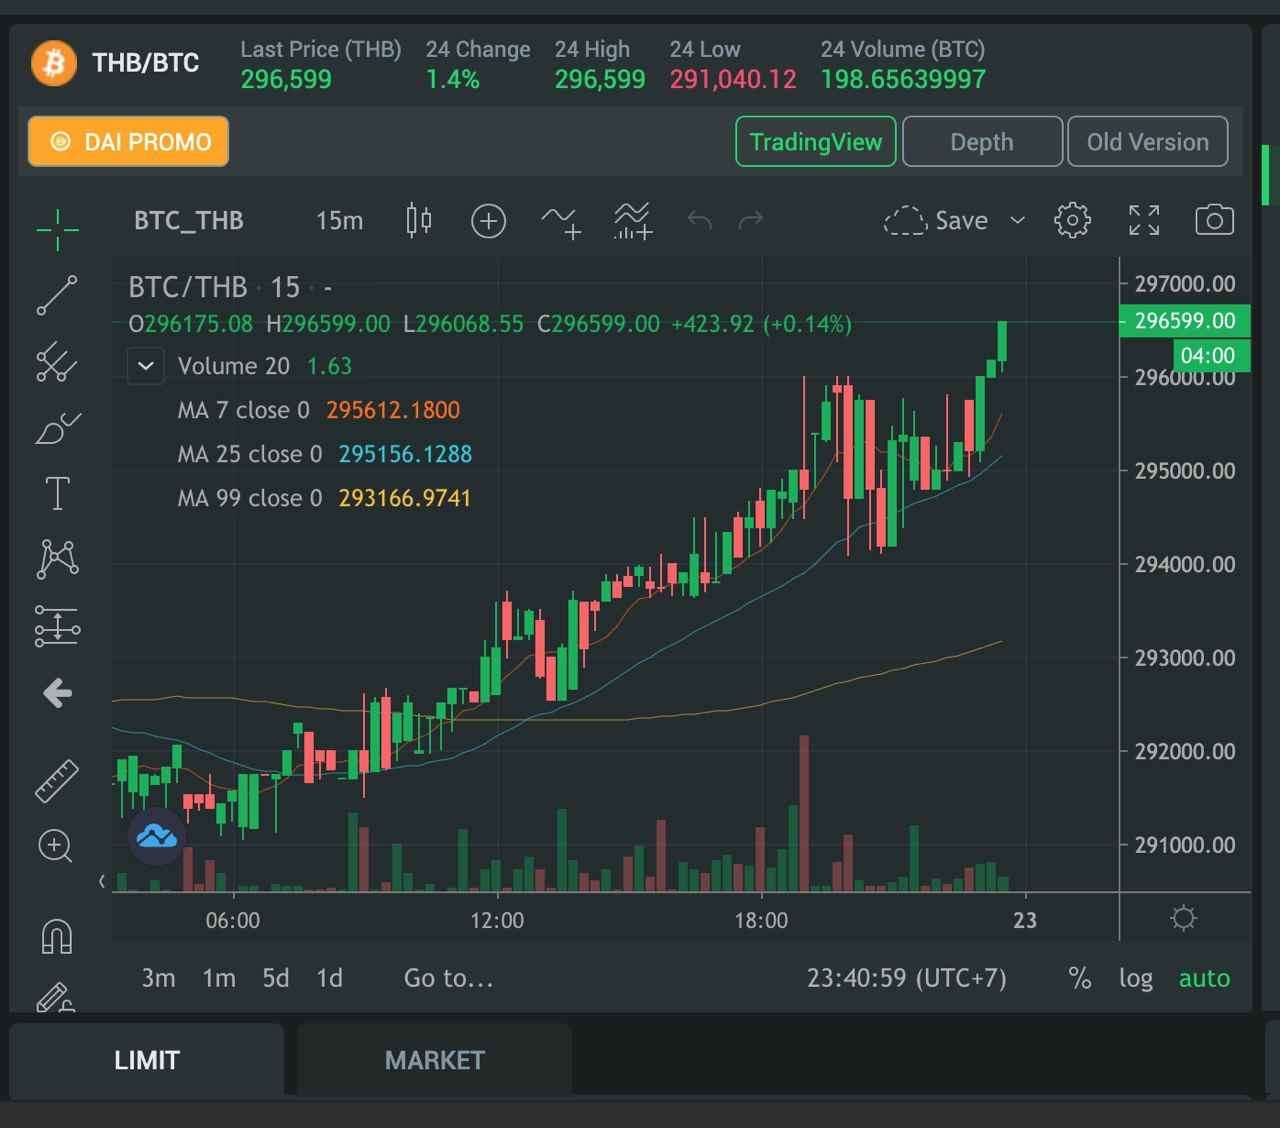Screen dimensions: 1280x1128
Task: Open the candlestick chart type selector
Action: pyautogui.click(x=419, y=220)
